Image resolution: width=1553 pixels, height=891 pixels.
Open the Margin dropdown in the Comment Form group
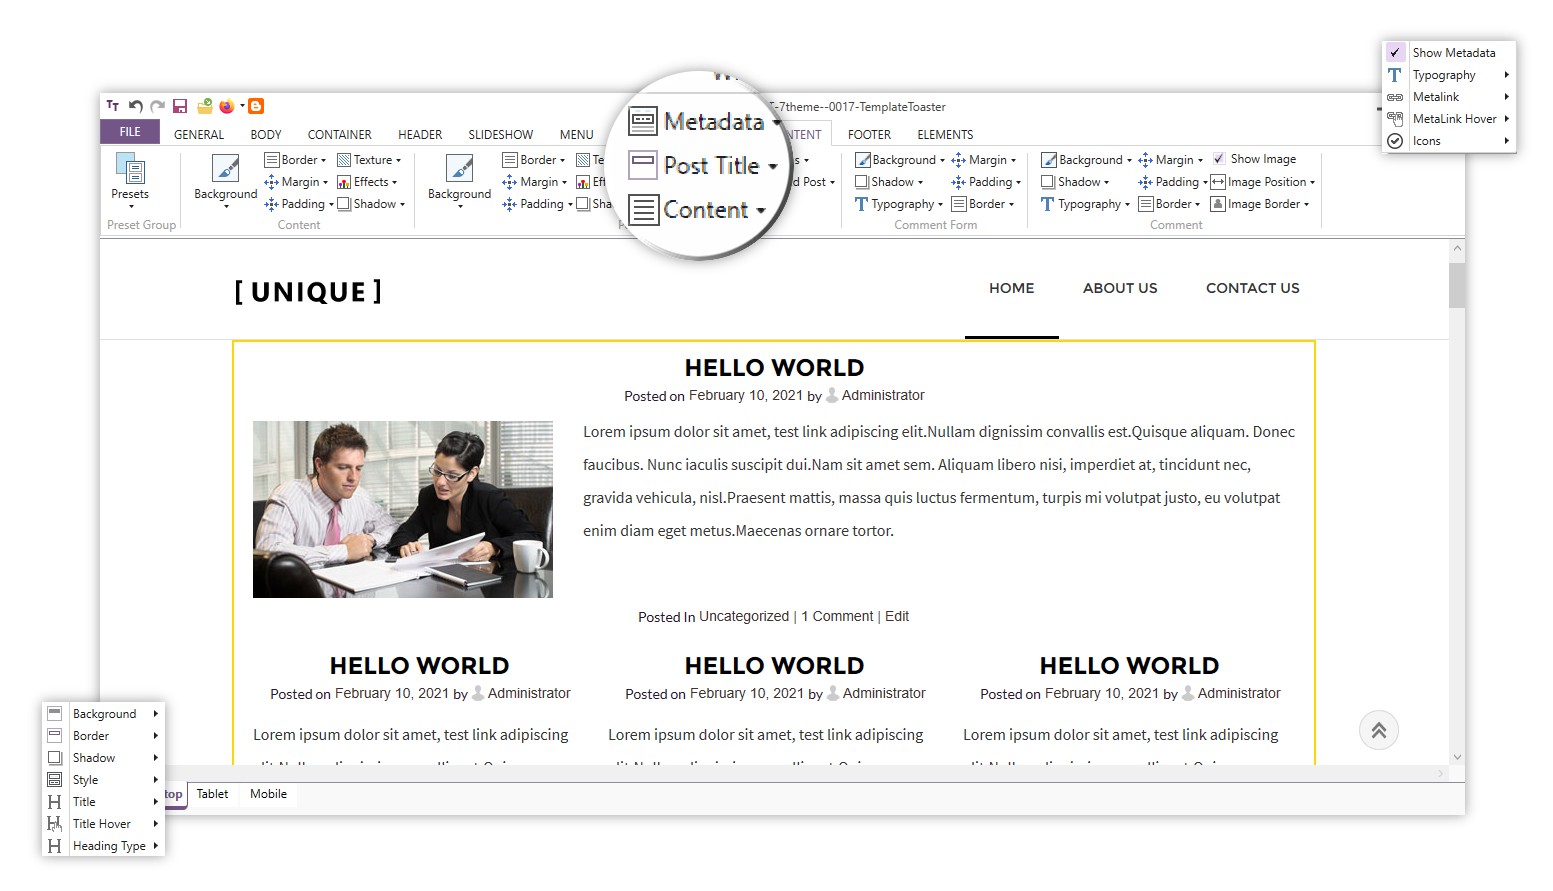tap(984, 160)
